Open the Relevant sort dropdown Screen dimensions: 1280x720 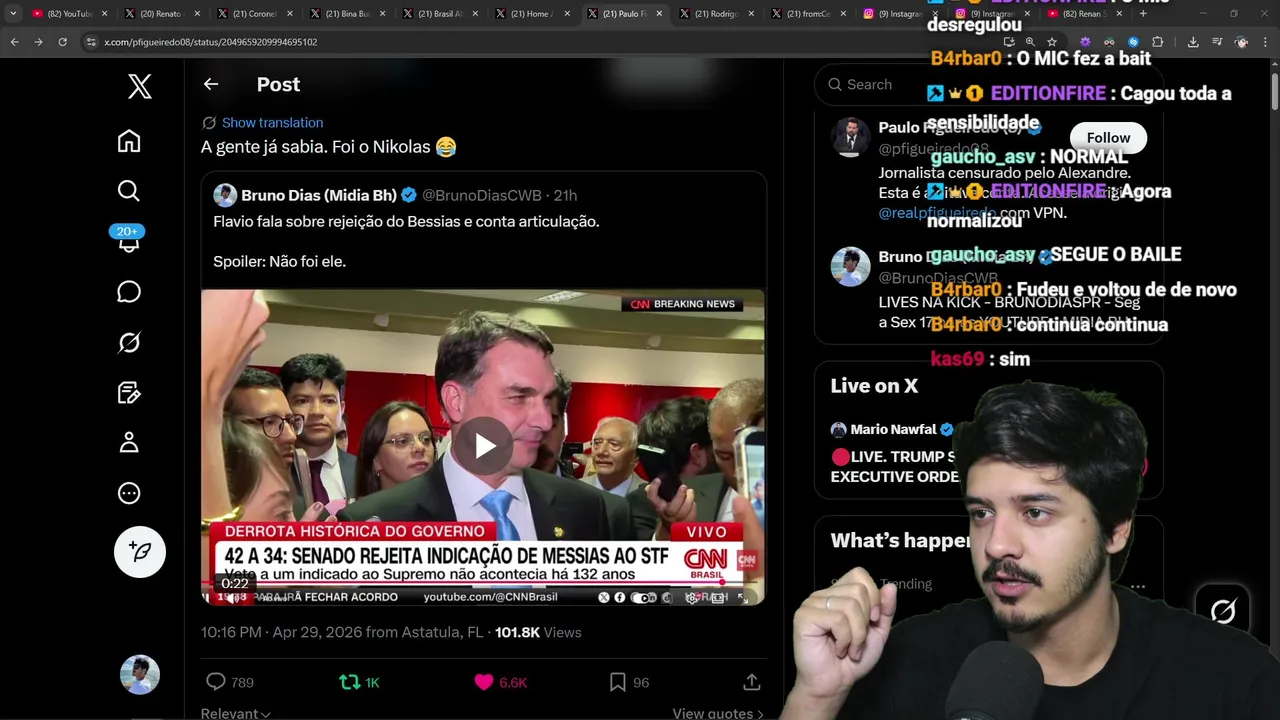click(x=235, y=713)
